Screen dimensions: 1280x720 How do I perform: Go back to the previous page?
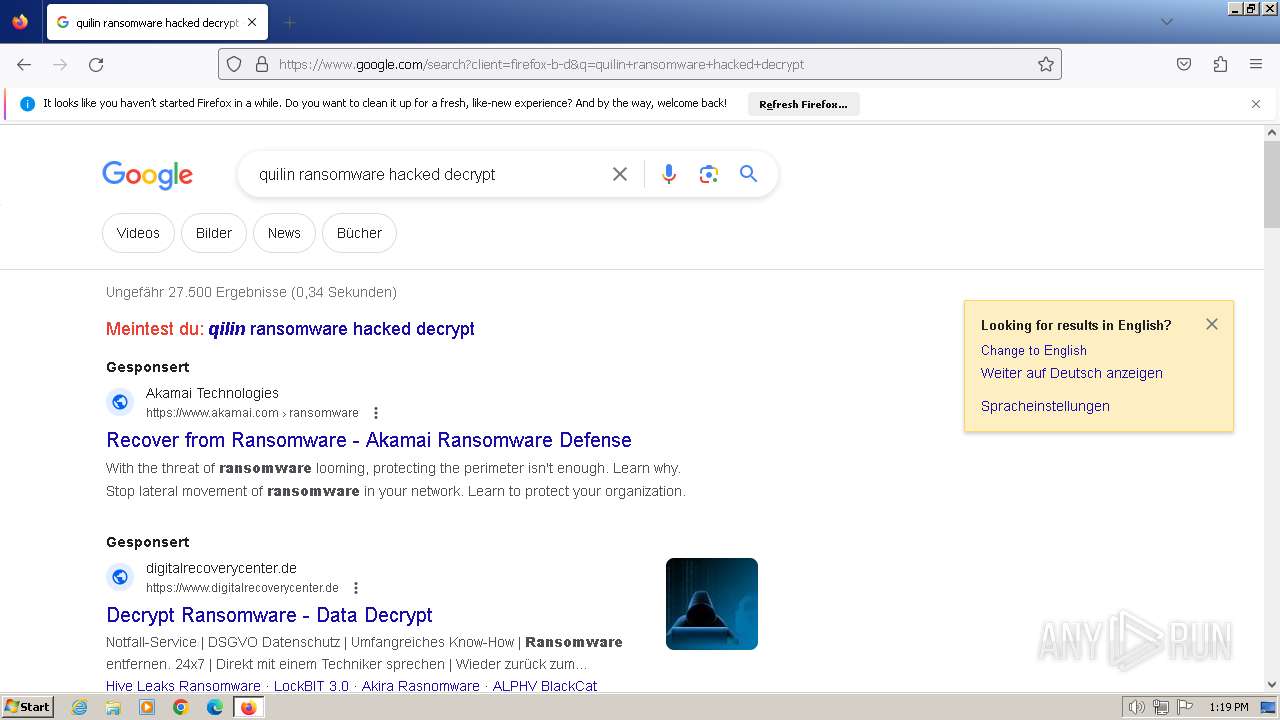point(24,64)
